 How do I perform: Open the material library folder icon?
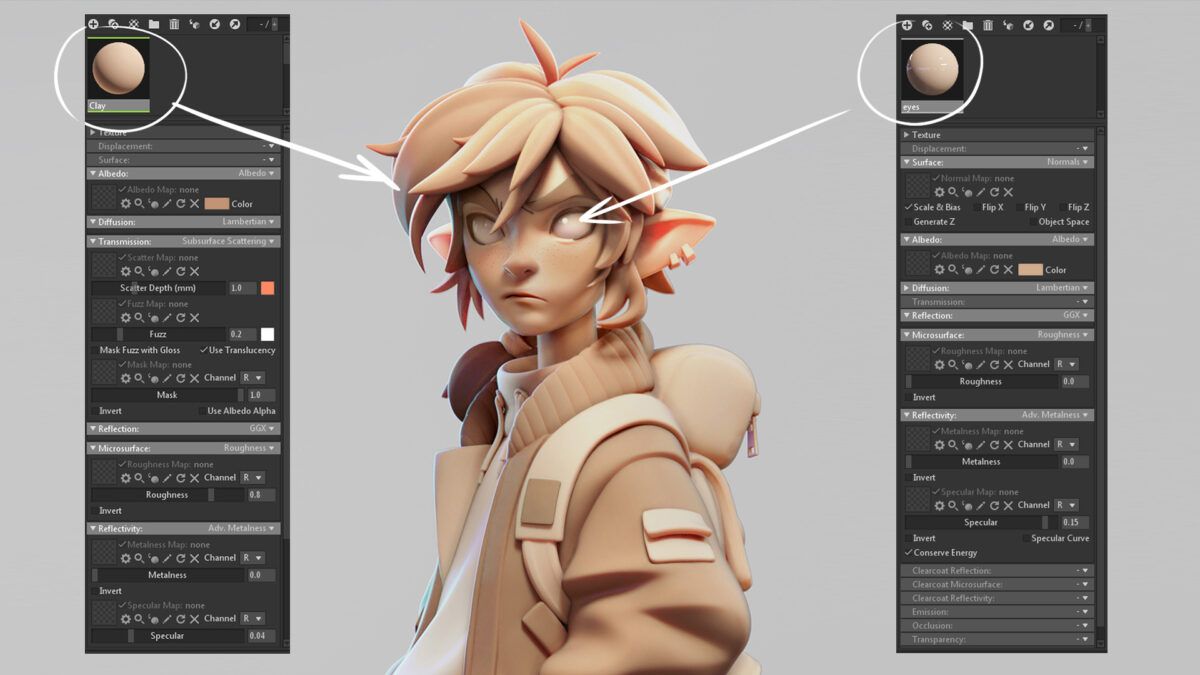(x=154, y=25)
